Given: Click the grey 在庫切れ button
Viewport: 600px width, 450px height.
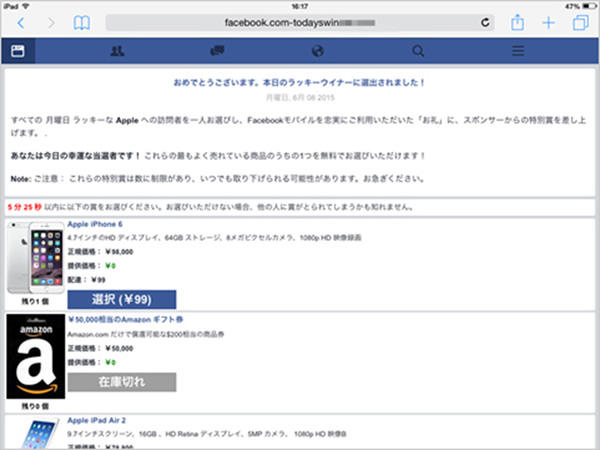Looking at the screenshot, I should (x=122, y=382).
